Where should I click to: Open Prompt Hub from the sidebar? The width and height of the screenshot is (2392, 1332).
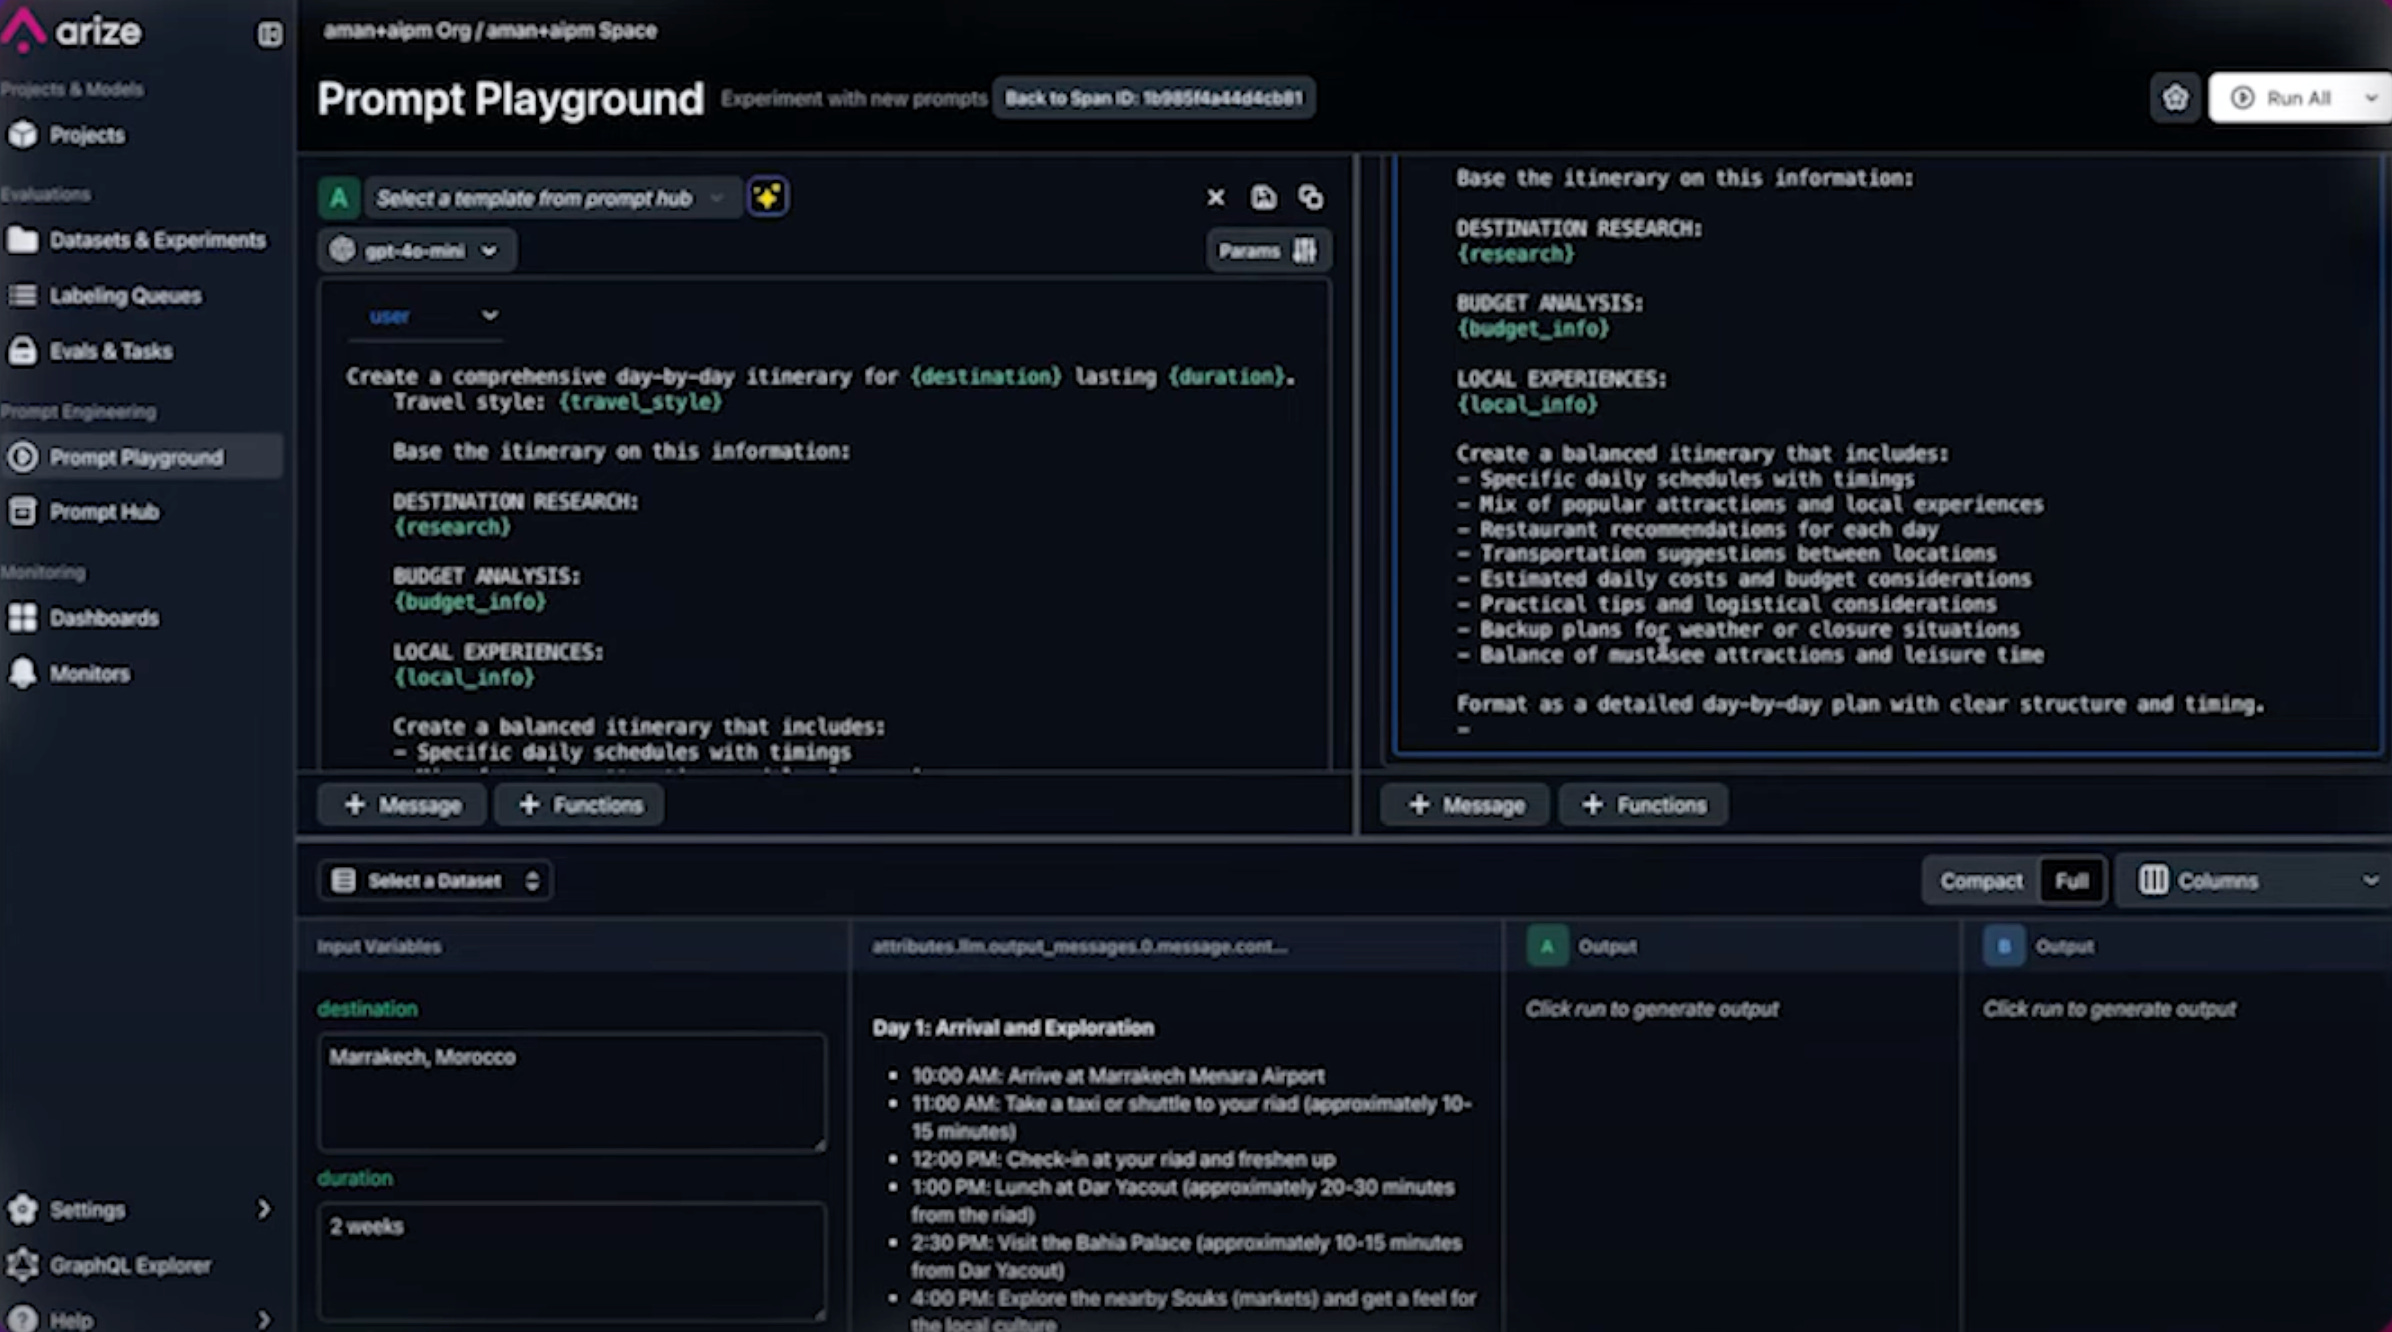pos(103,512)
